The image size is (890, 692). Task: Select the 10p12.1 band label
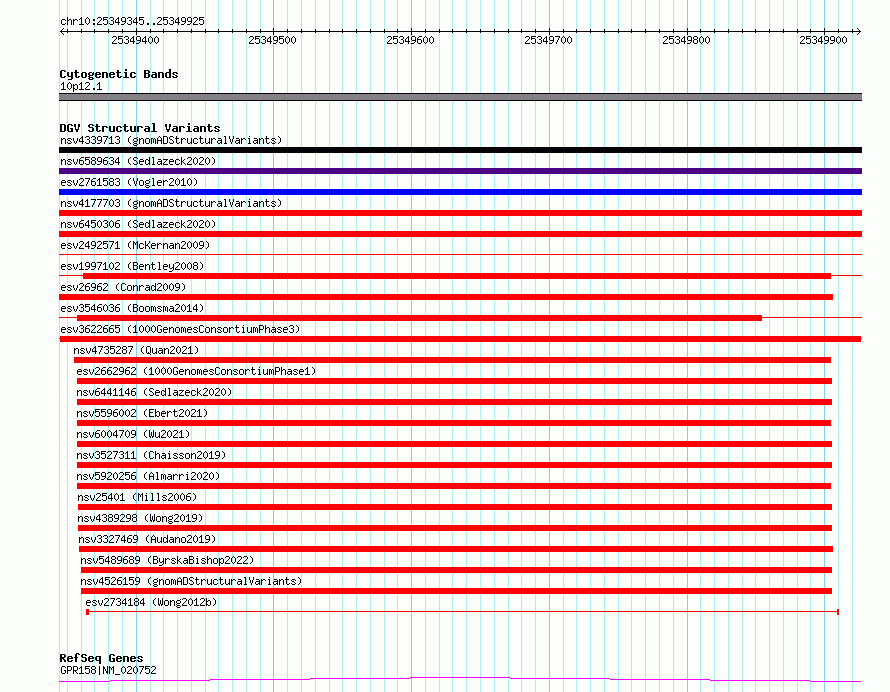pos(81,86)
